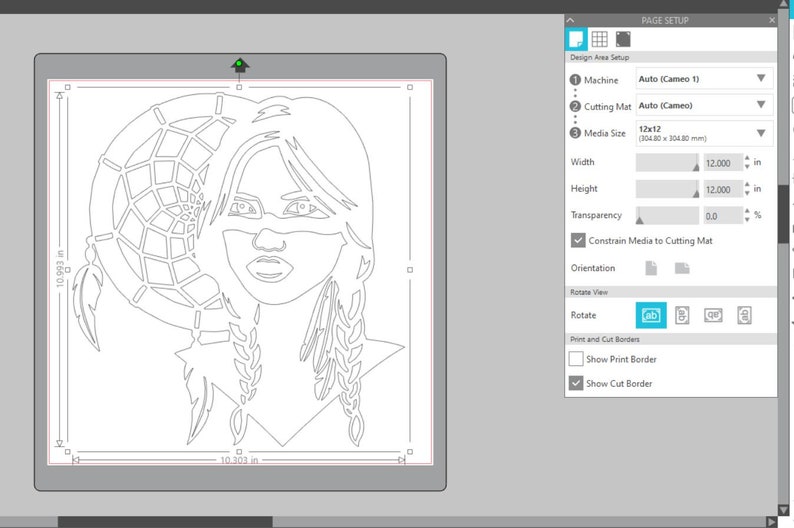794x528 pixels.
Task: Click the Transparency slider
Action: click(x=667, y=216)
